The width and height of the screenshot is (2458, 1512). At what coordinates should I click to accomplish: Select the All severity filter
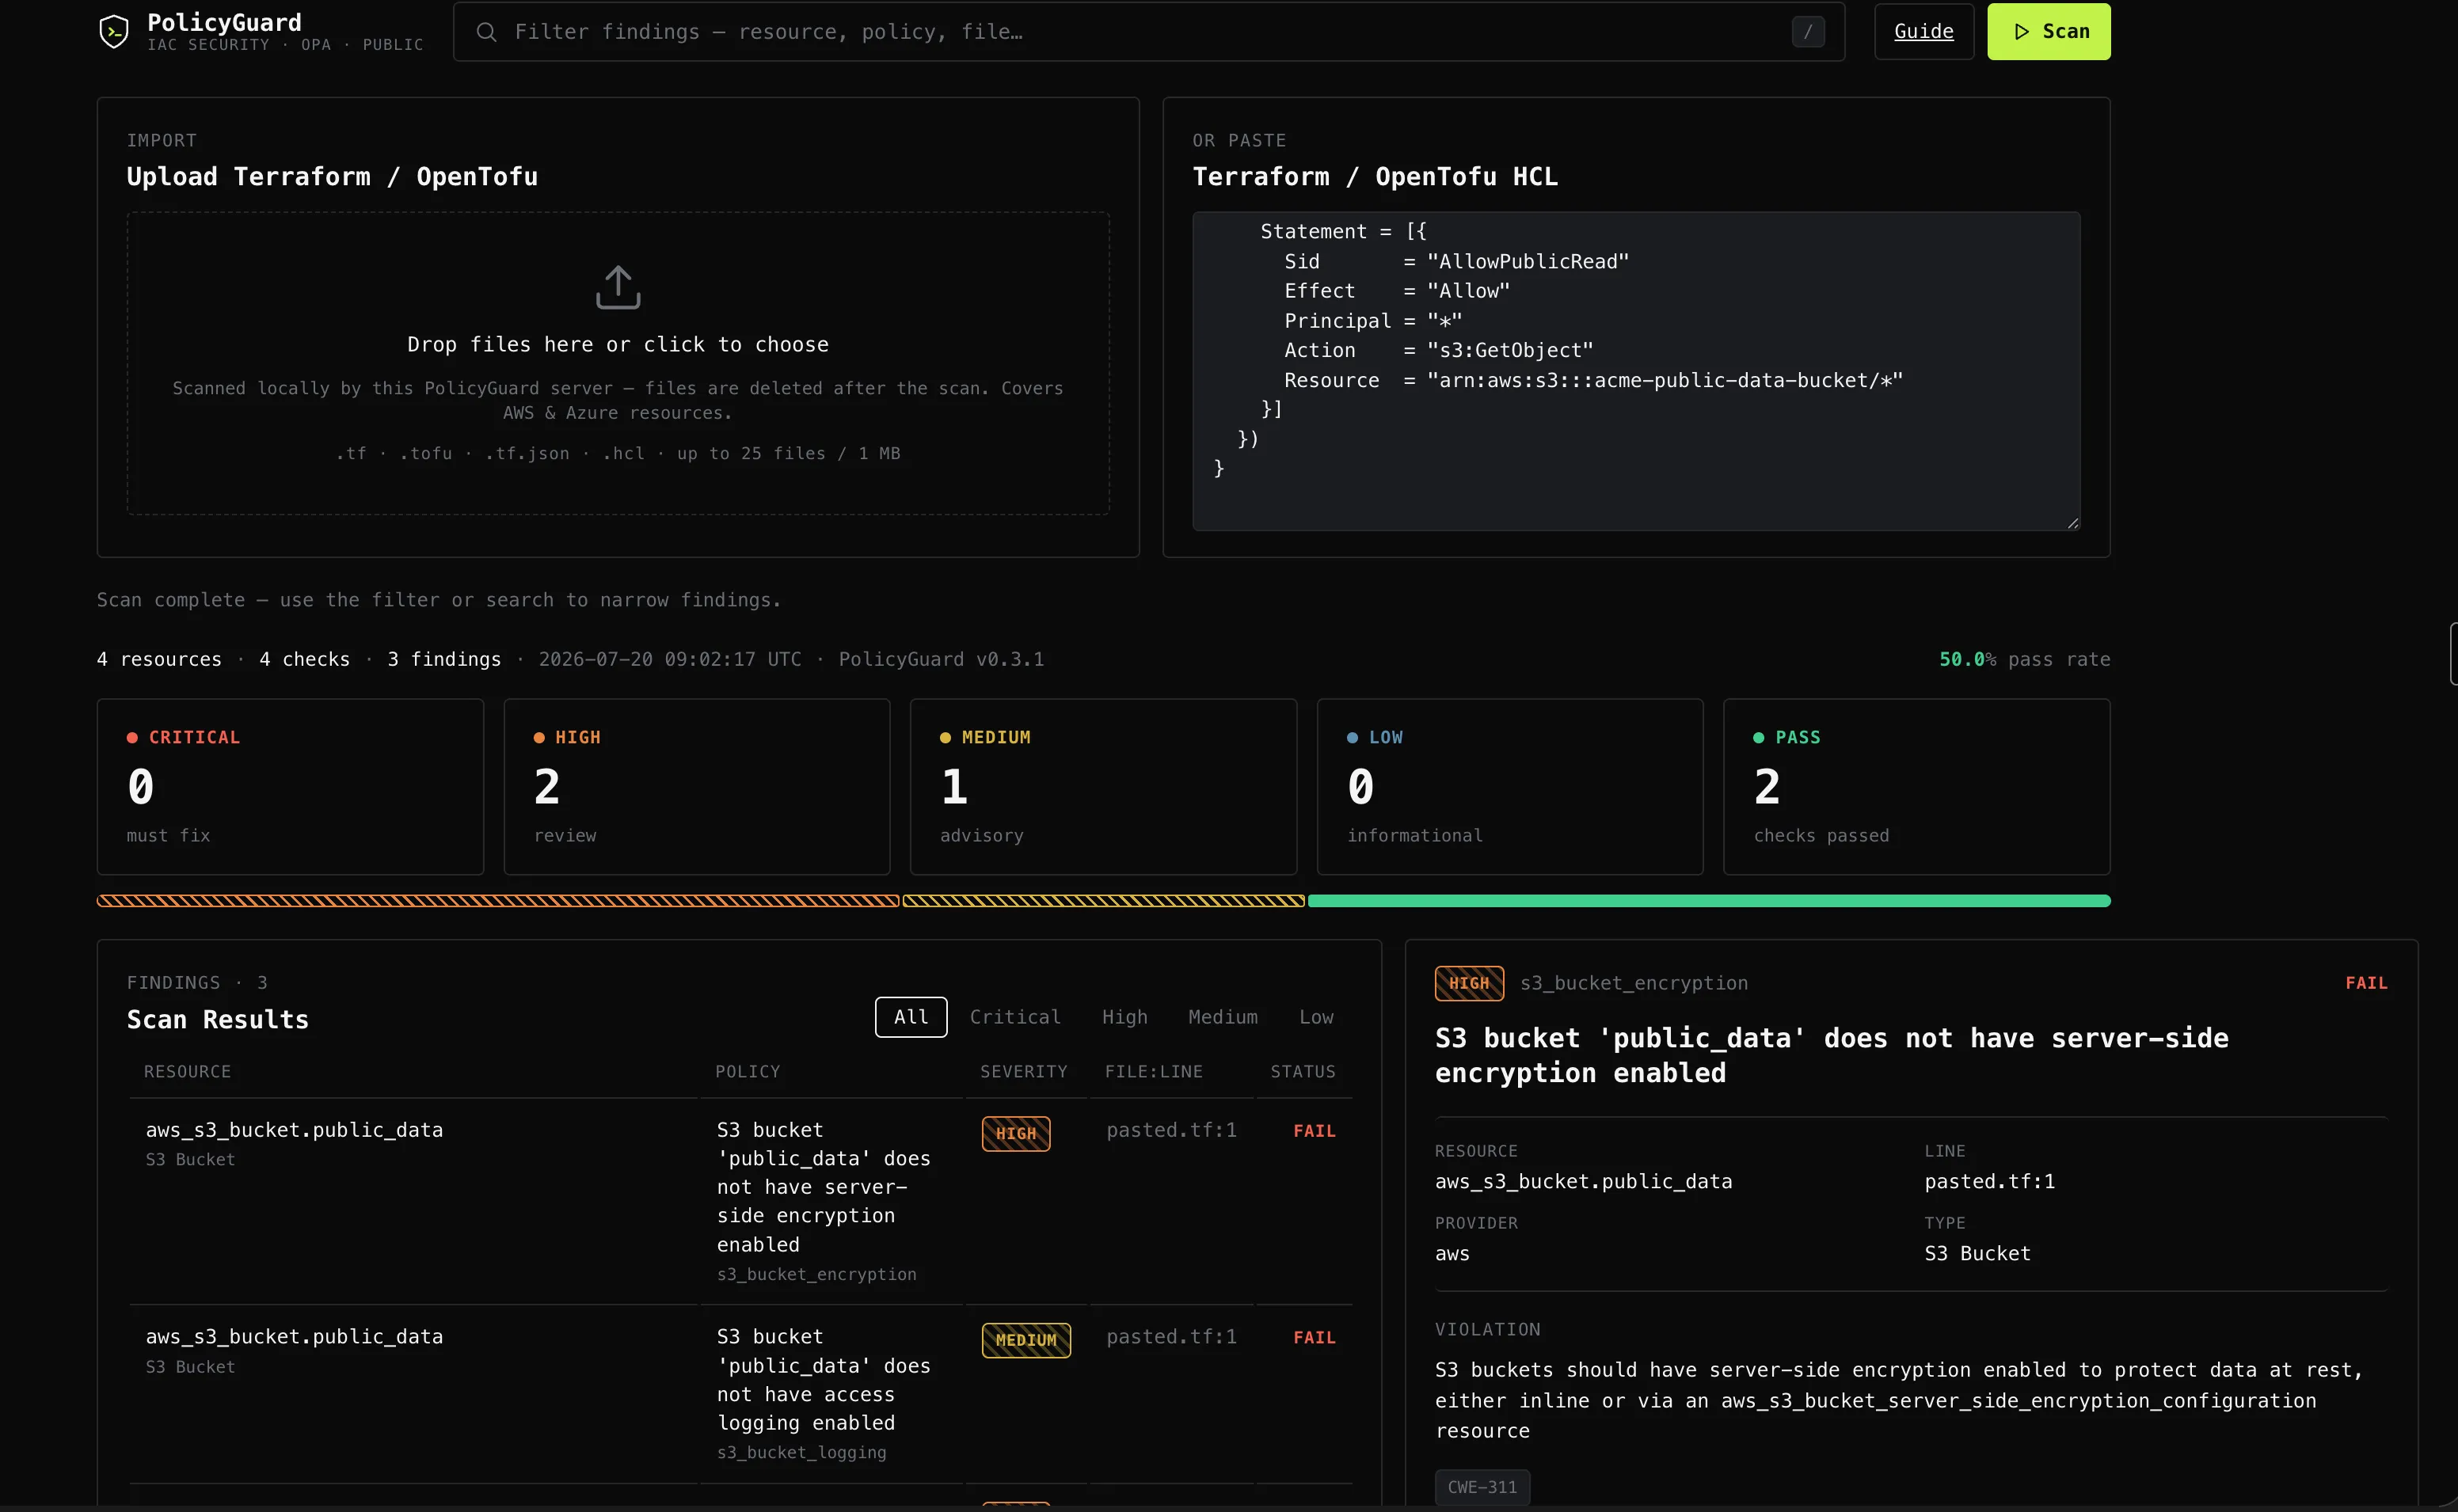pyautogui.click(x=911, y=1017)
